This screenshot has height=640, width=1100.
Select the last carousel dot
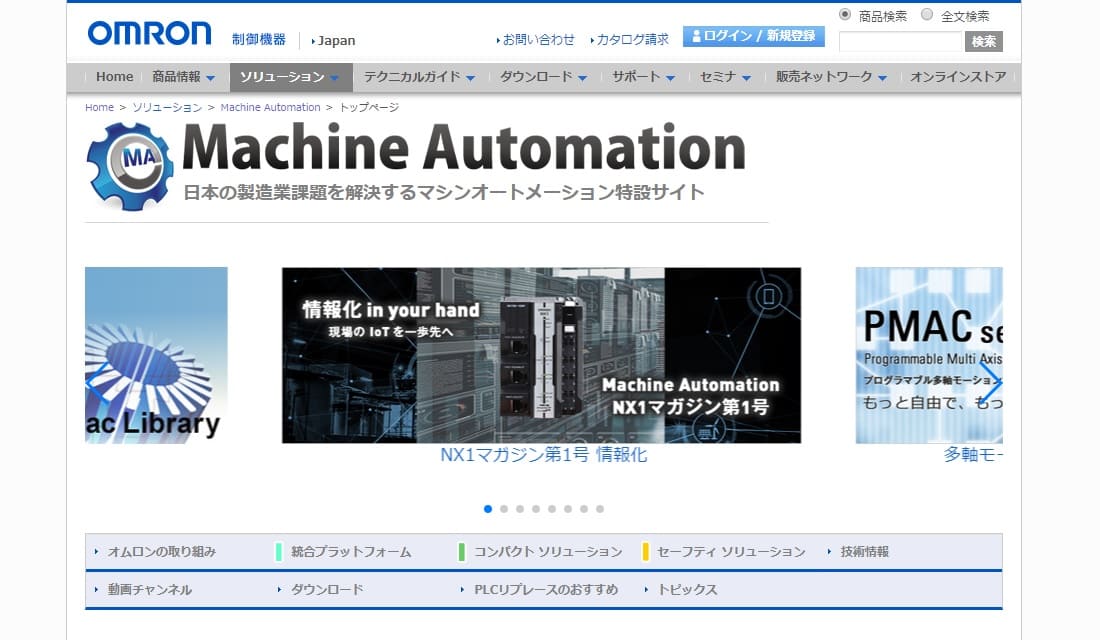600,509
